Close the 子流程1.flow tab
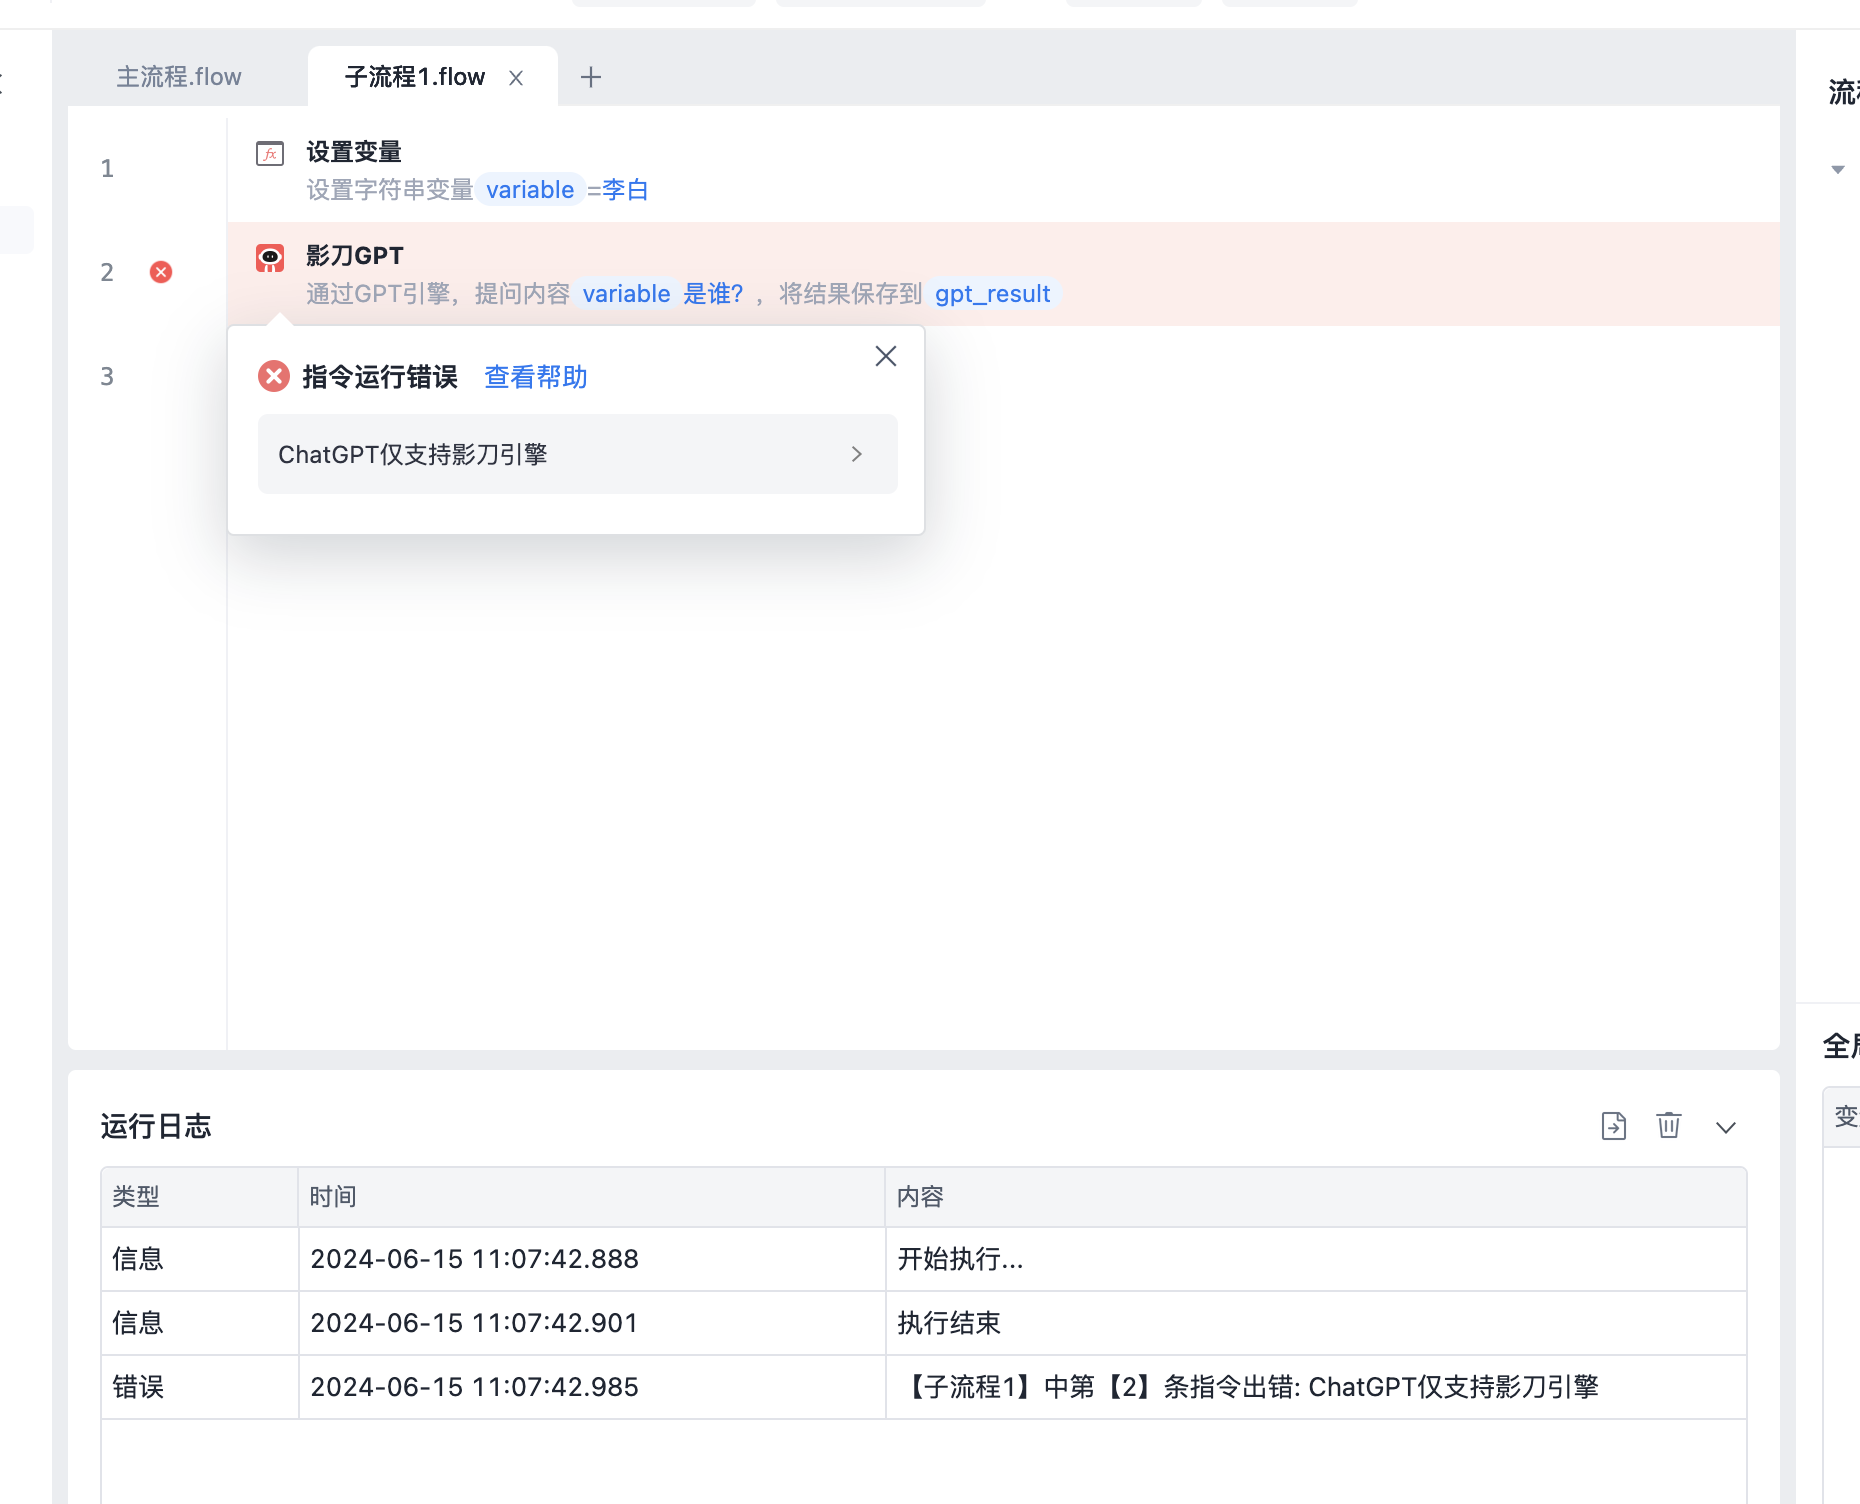 click(x=516, y=78)
